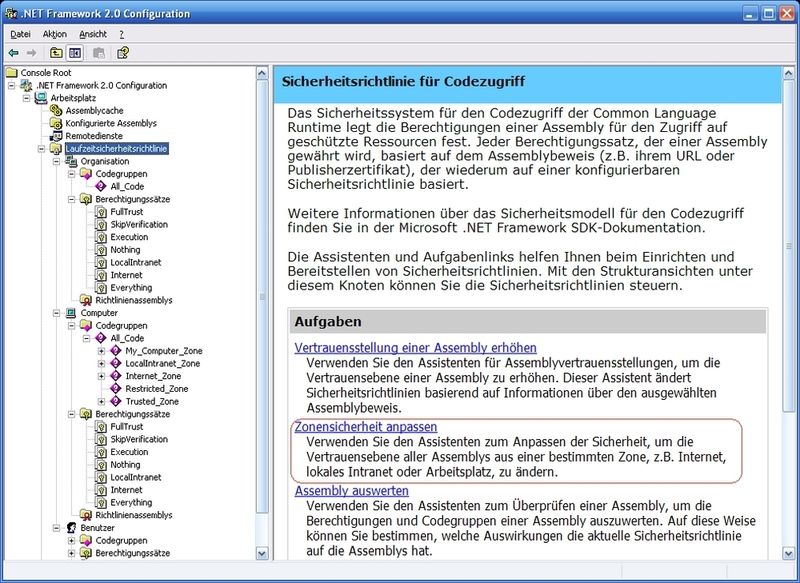Open link Vertrauensstellung einer Assembly erhöhen
Image resolution: width=800 pixels, height=583 pixels.
(415, 348)
